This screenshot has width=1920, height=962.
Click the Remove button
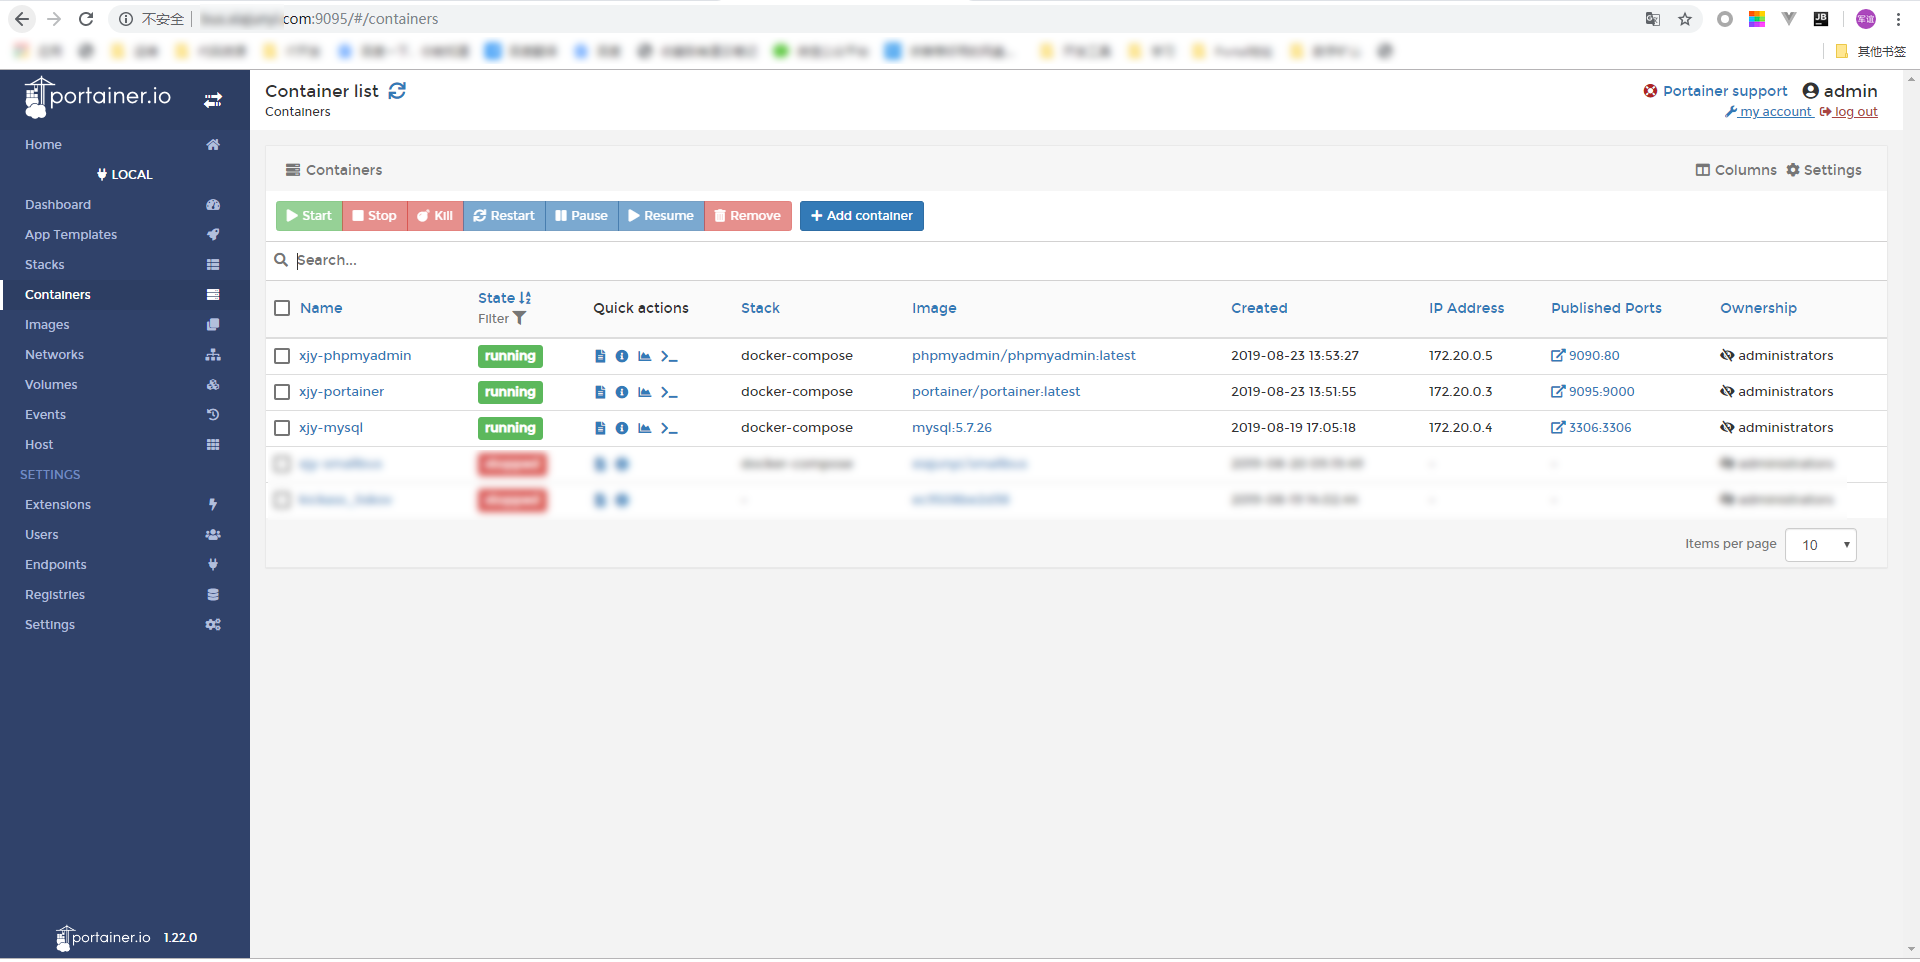coord(748,216)
